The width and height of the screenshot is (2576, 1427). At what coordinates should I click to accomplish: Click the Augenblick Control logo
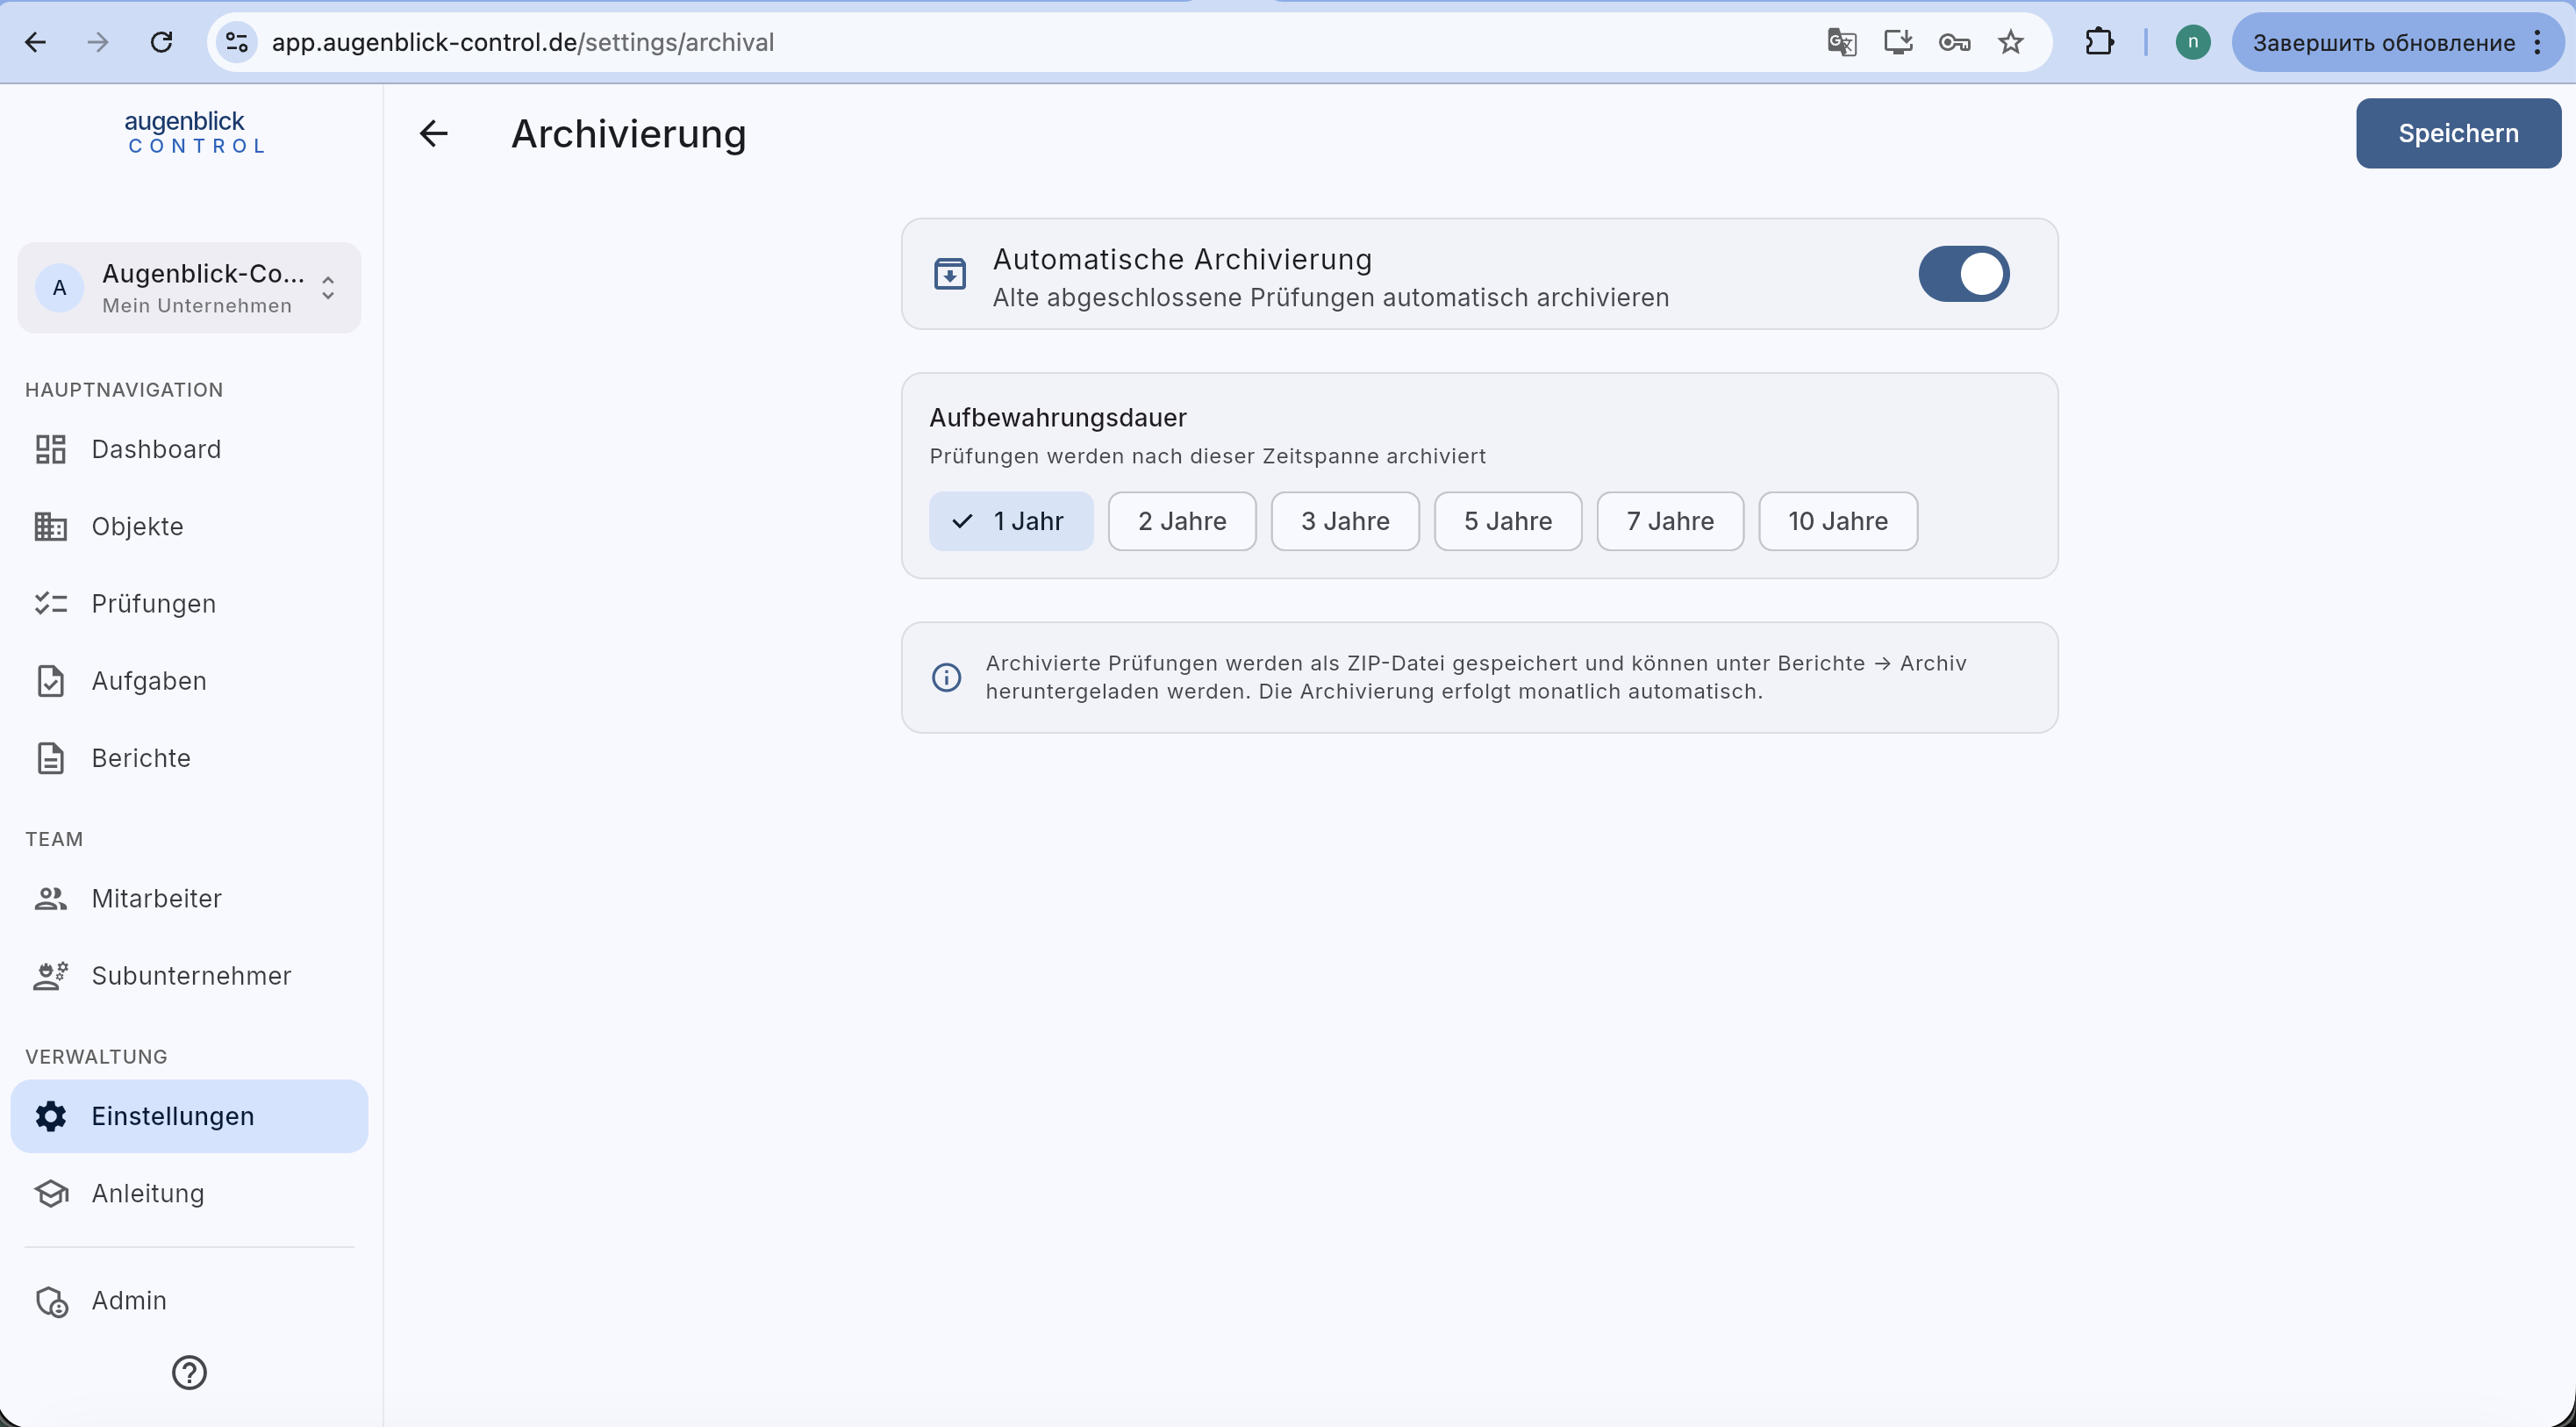point(195,132)
